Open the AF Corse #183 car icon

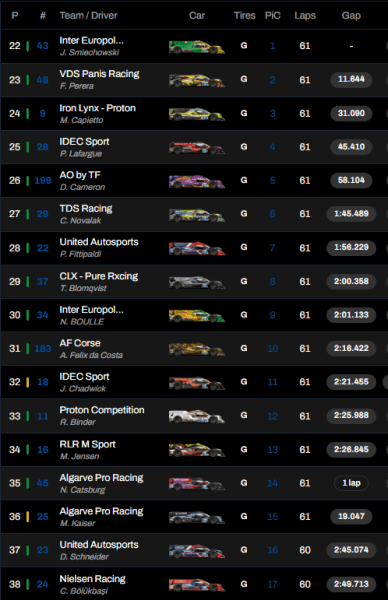[197, 349]
